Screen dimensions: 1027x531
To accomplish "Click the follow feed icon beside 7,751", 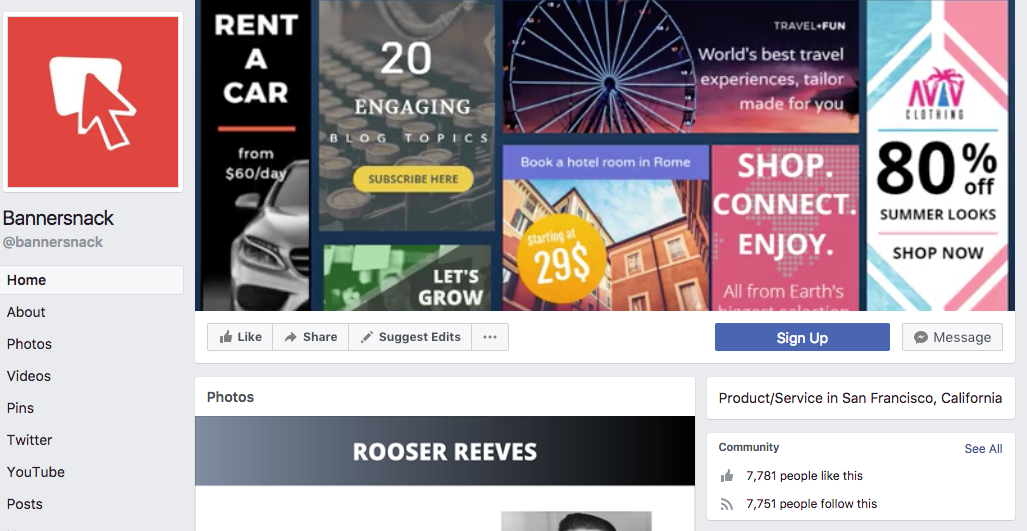I will tap(727, 504).
